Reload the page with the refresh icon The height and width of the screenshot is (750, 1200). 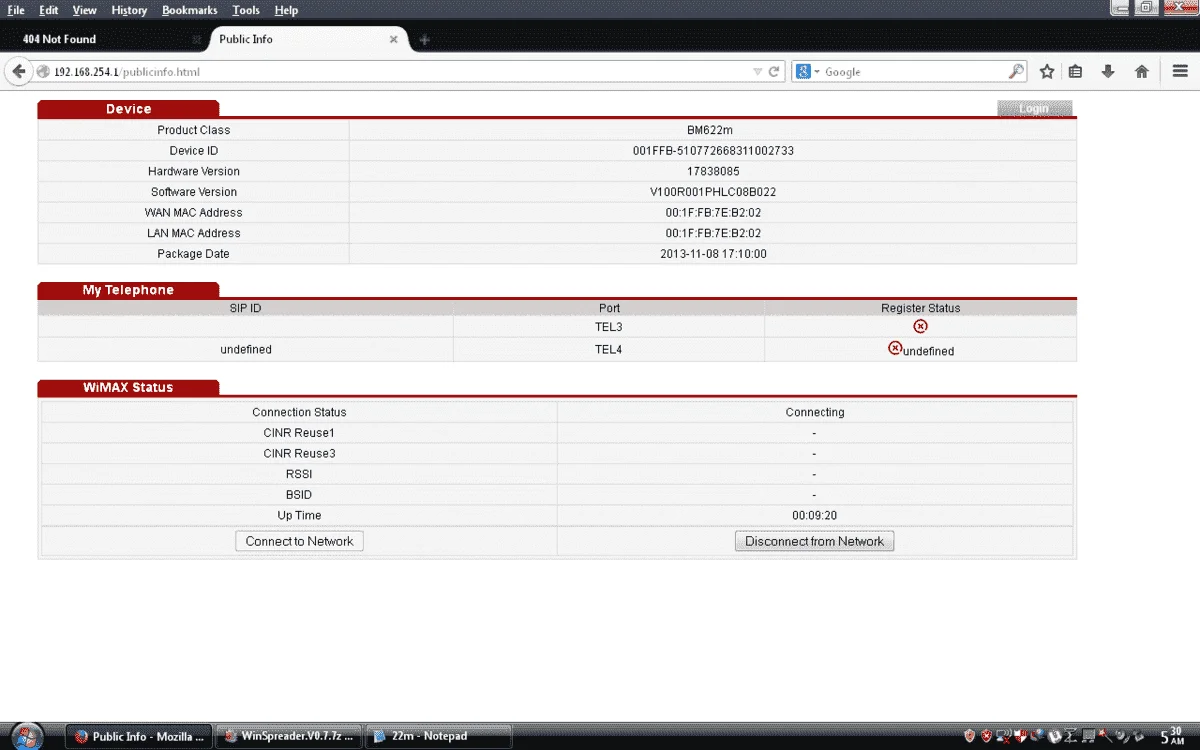(x=774, y=72)
